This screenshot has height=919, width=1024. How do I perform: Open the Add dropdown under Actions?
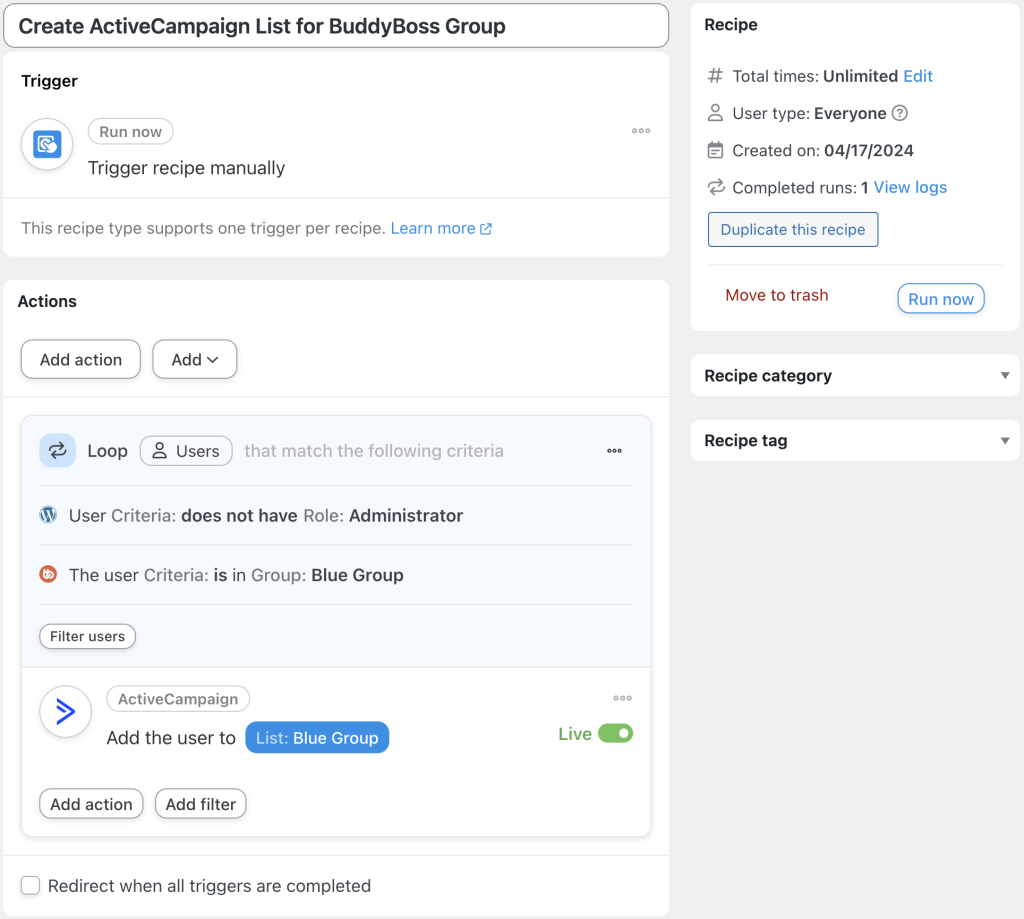click(x=194, y=359)
